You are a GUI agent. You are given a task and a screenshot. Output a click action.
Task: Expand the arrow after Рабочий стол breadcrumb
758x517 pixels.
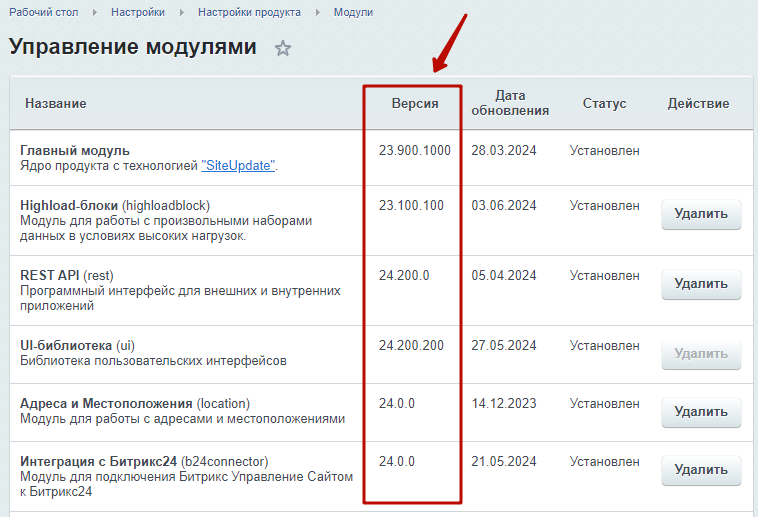coord(94,12)
